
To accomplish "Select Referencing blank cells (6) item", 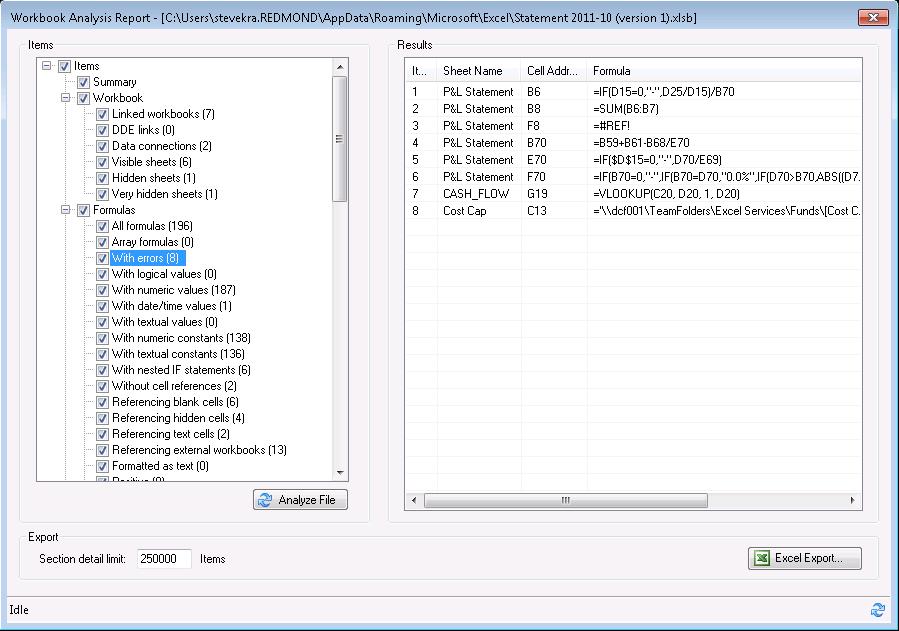I will tap(175, 402).
